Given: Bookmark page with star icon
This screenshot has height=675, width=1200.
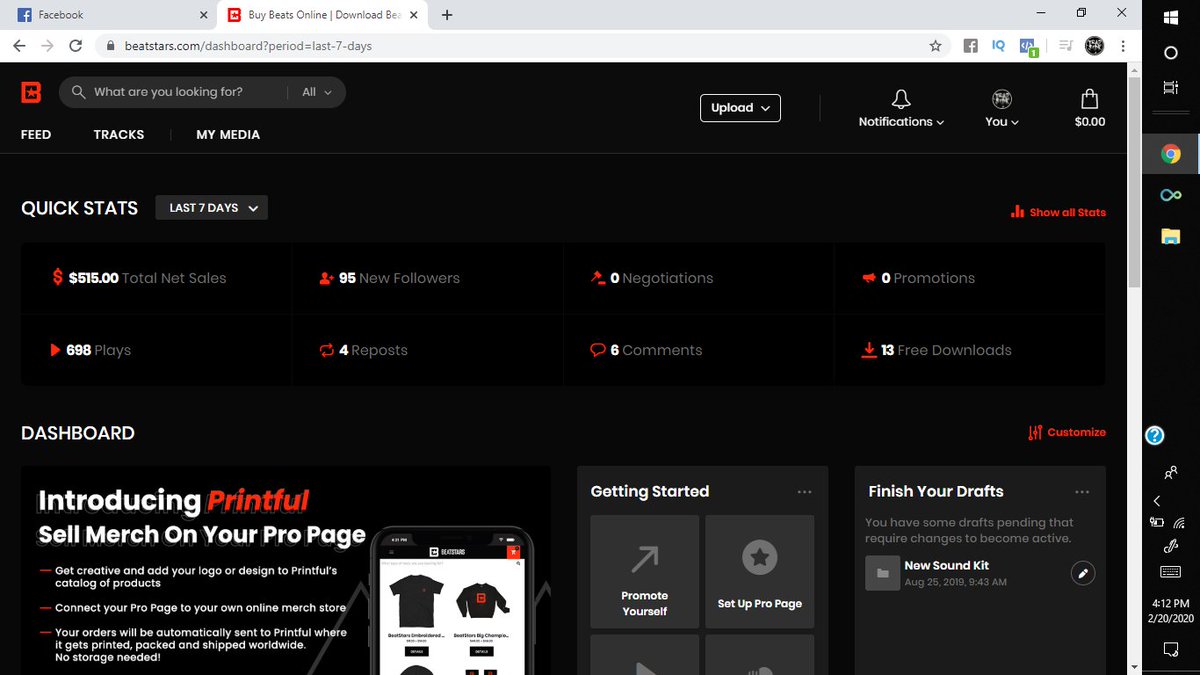Looking at the screenshot, I should click(935, 45).
